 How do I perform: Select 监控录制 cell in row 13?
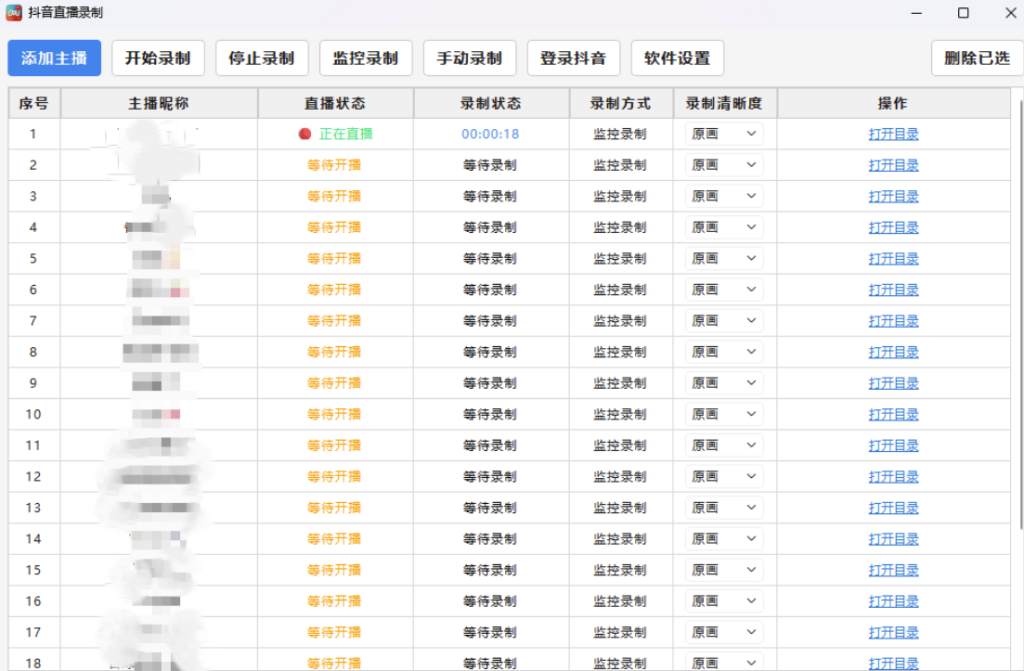[620, 508]
